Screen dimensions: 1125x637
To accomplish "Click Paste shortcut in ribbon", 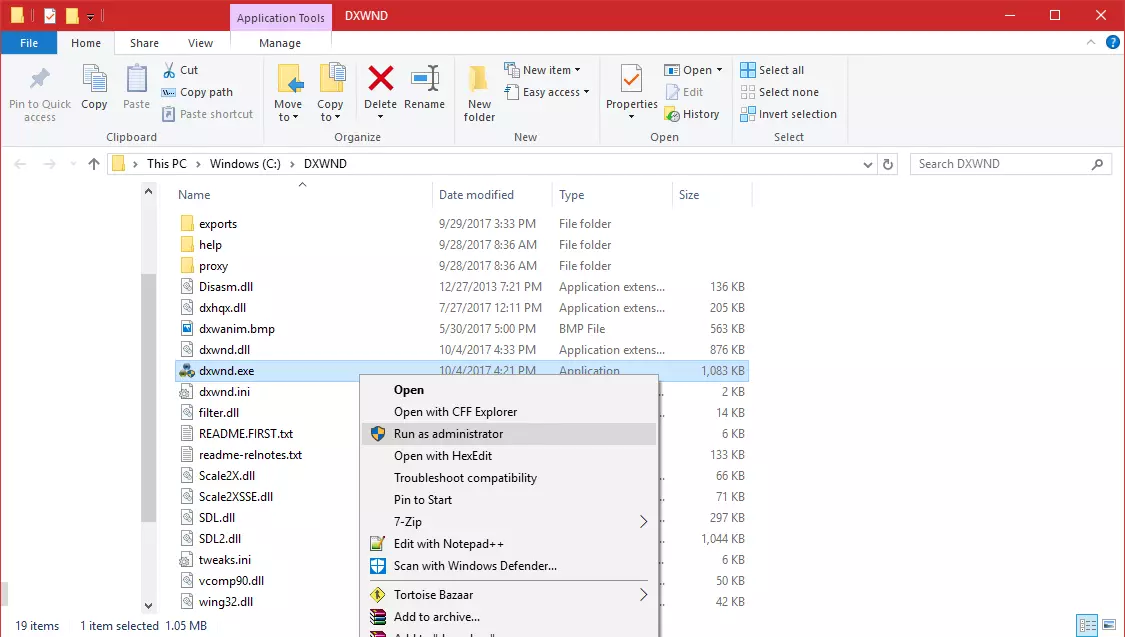I will (207, 114).
